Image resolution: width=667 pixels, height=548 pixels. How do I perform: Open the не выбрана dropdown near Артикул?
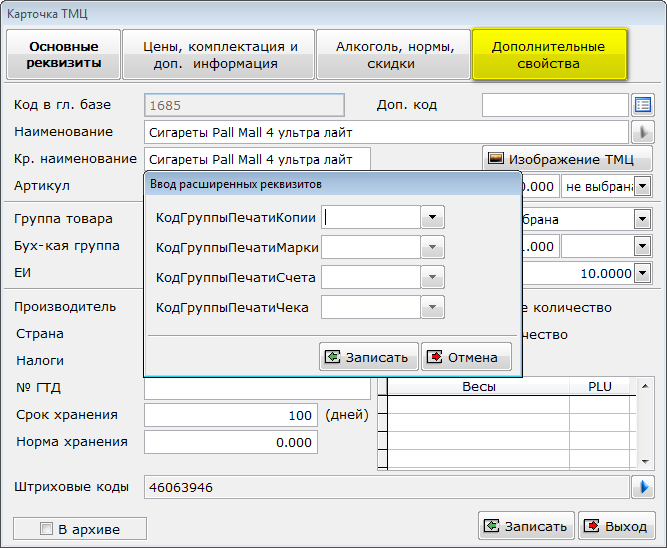coord(642,186)
